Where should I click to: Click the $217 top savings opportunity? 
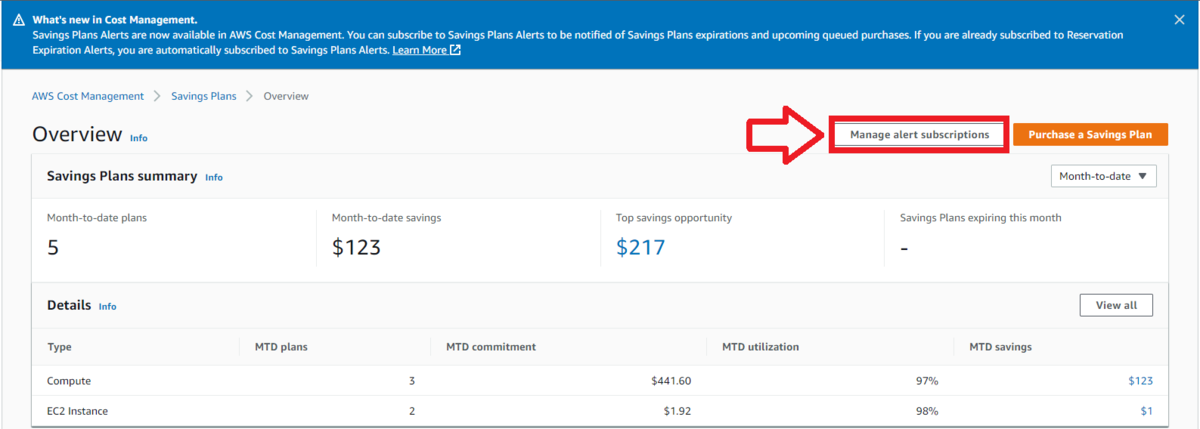click(640, 247)
